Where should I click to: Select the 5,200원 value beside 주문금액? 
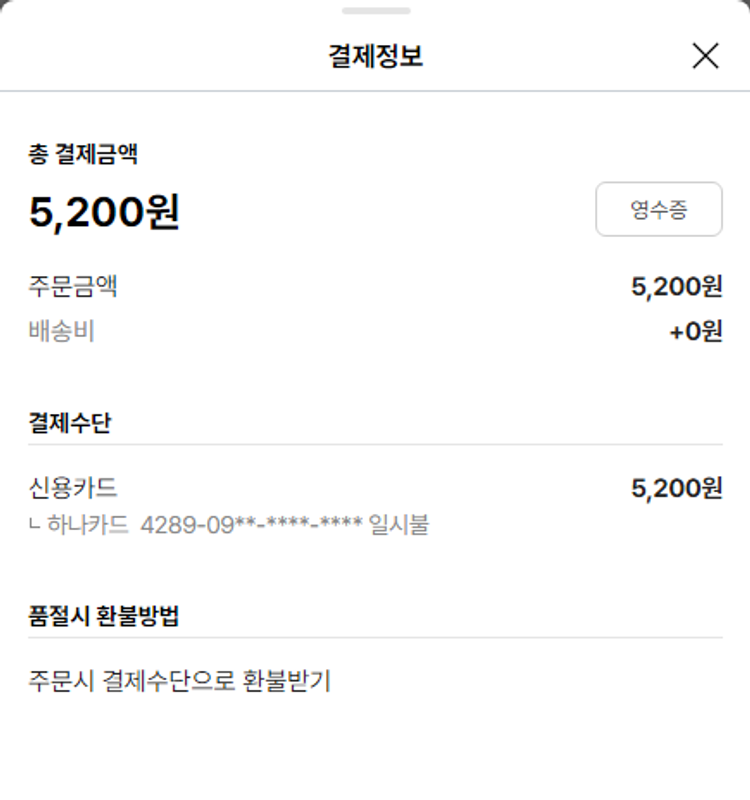[676, 287]
